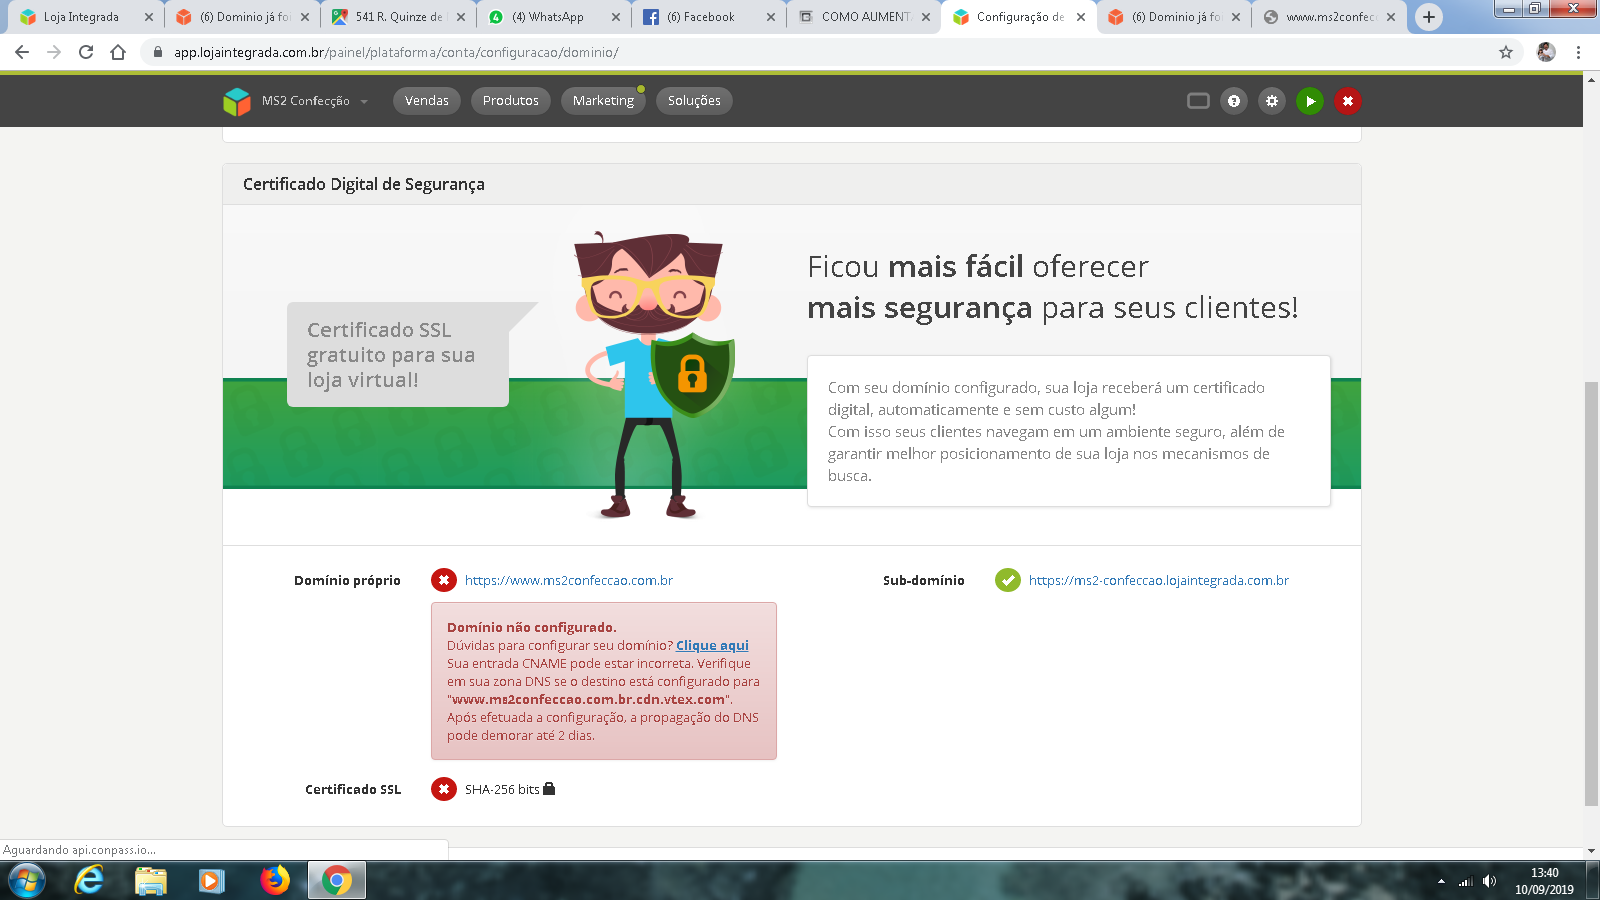Open the ms2-confeccao.lojaintegrada.com.br sub-domain link
The width and height of the screenshot is (1600, 900).
pyautogui.click(x=1159, y=580)
